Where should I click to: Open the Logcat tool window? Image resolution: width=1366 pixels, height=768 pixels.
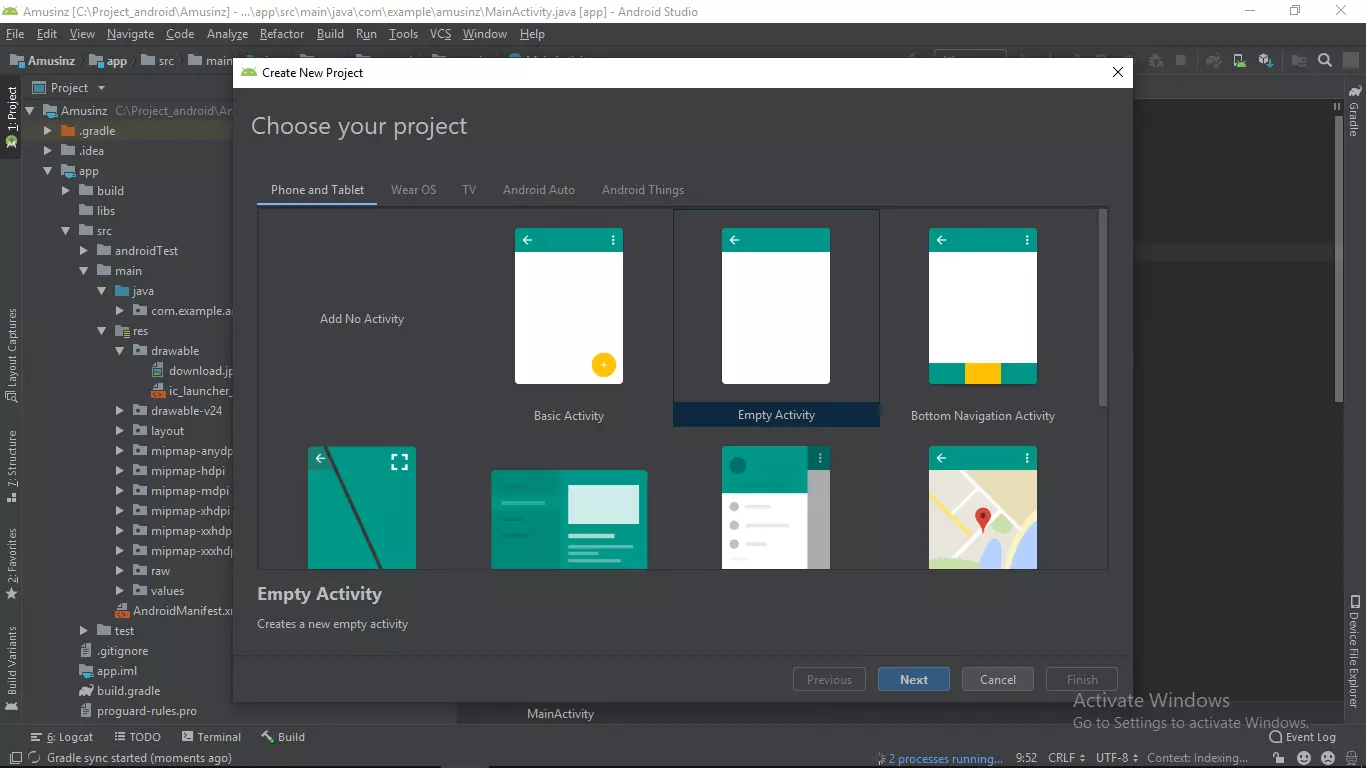point(62,737)
